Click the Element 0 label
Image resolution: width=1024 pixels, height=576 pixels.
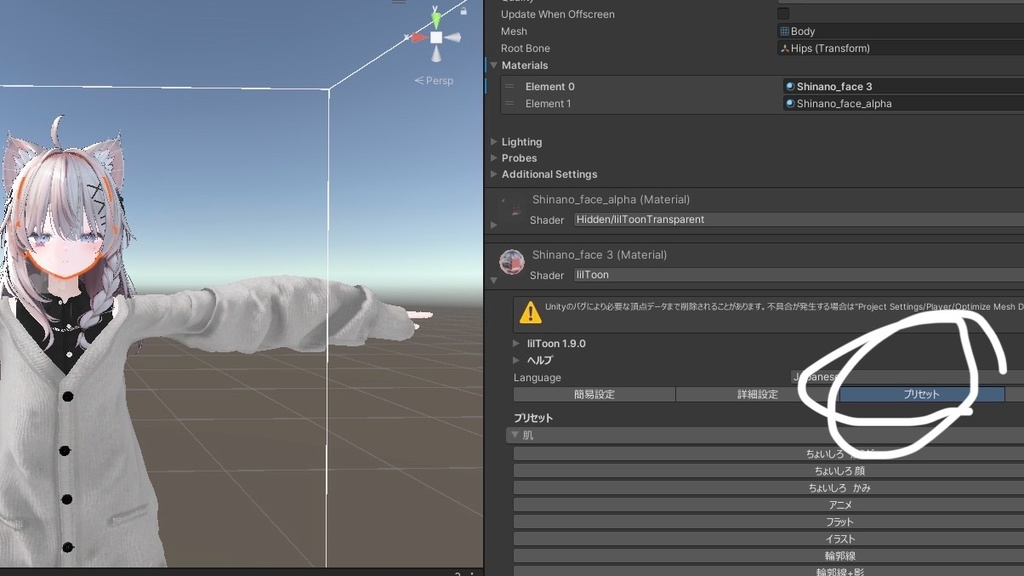550,86
